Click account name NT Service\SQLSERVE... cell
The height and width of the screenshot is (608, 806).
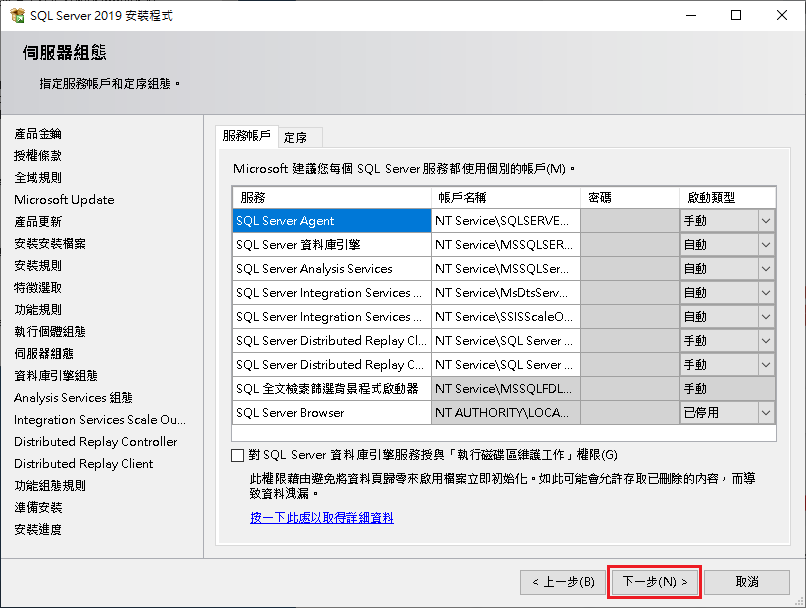click(x=506, y=221)
